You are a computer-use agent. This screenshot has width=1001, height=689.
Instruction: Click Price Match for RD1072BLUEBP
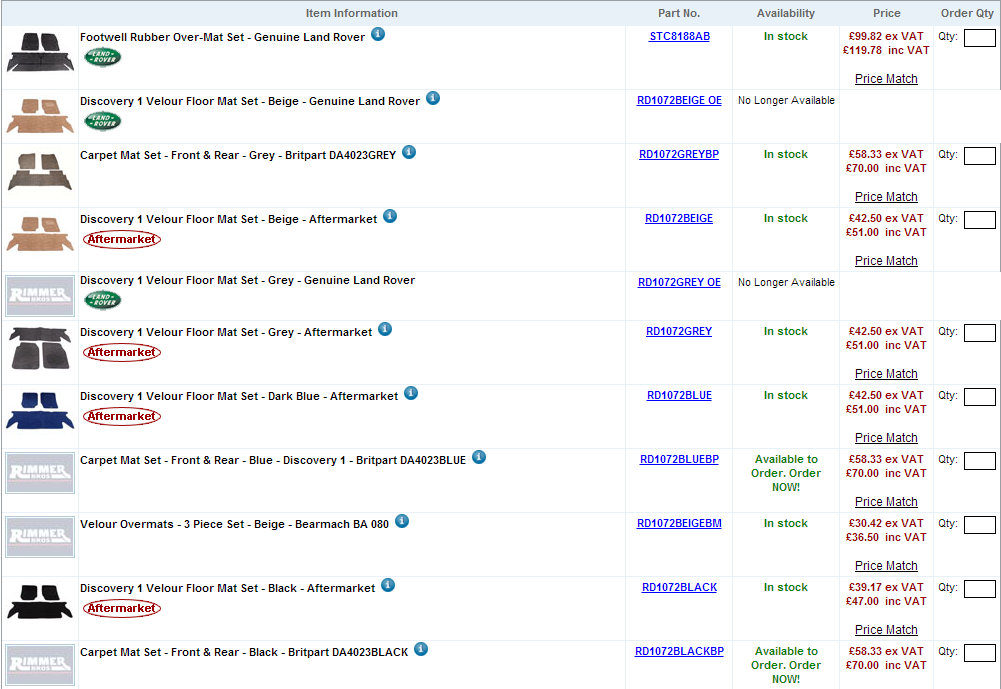tap(886, 502)
